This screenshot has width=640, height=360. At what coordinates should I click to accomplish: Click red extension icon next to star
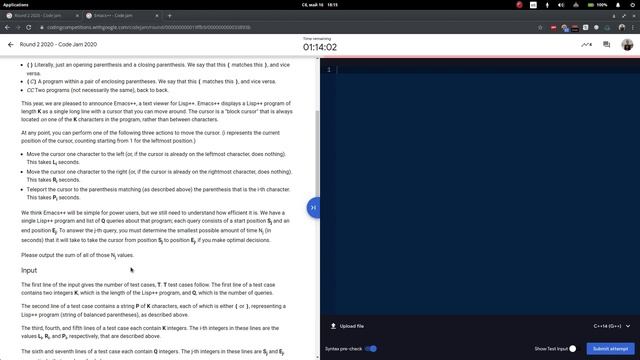[553, 27]
